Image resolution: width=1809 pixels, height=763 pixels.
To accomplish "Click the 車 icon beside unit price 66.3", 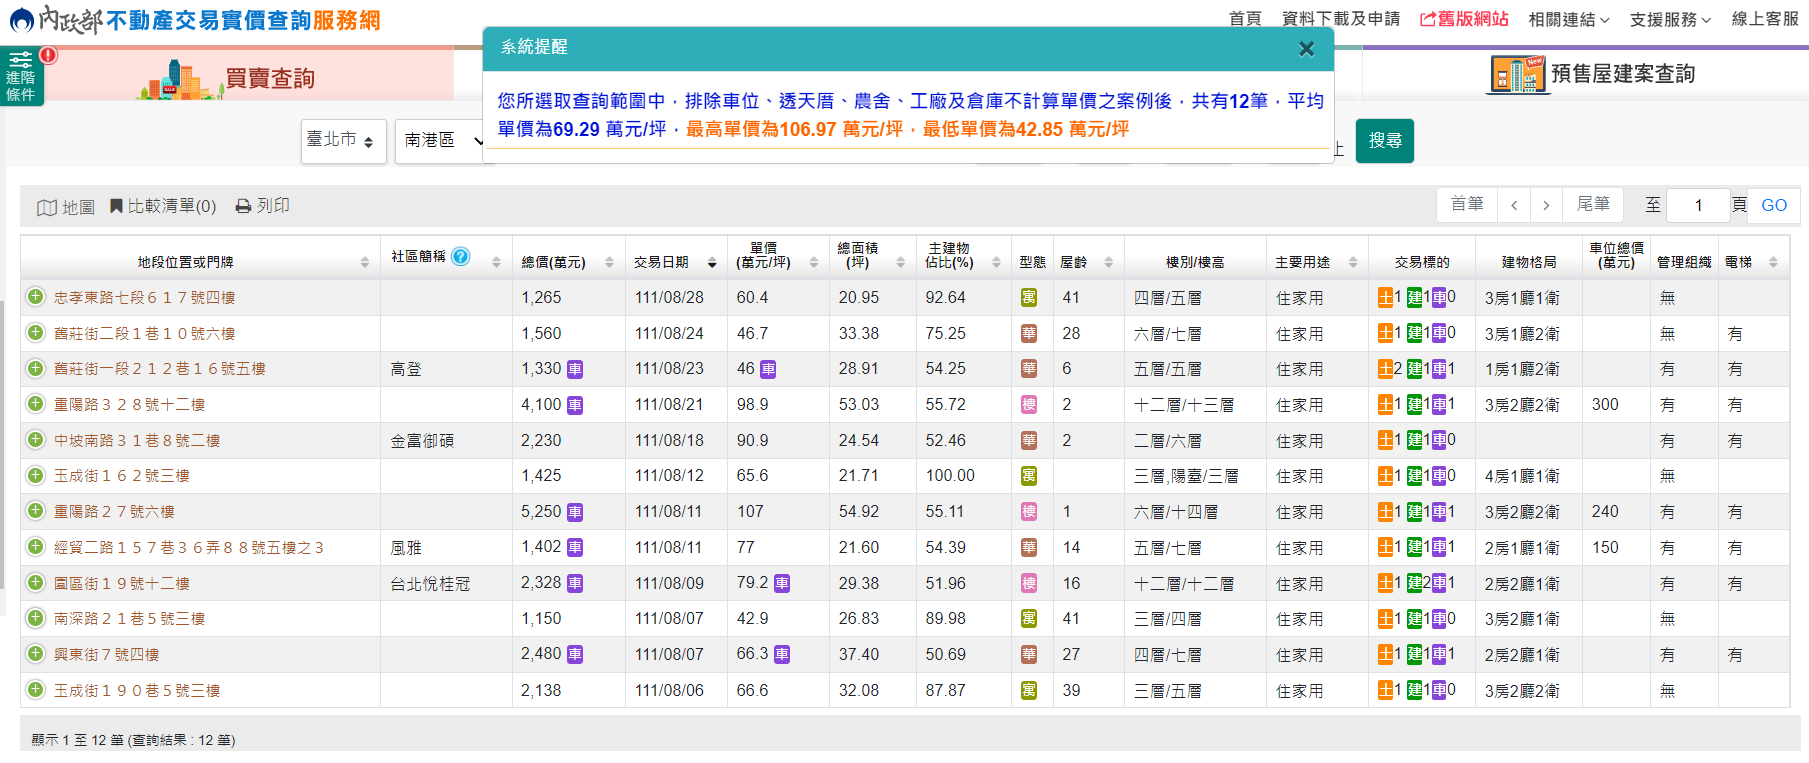I will tap(782, 655).
